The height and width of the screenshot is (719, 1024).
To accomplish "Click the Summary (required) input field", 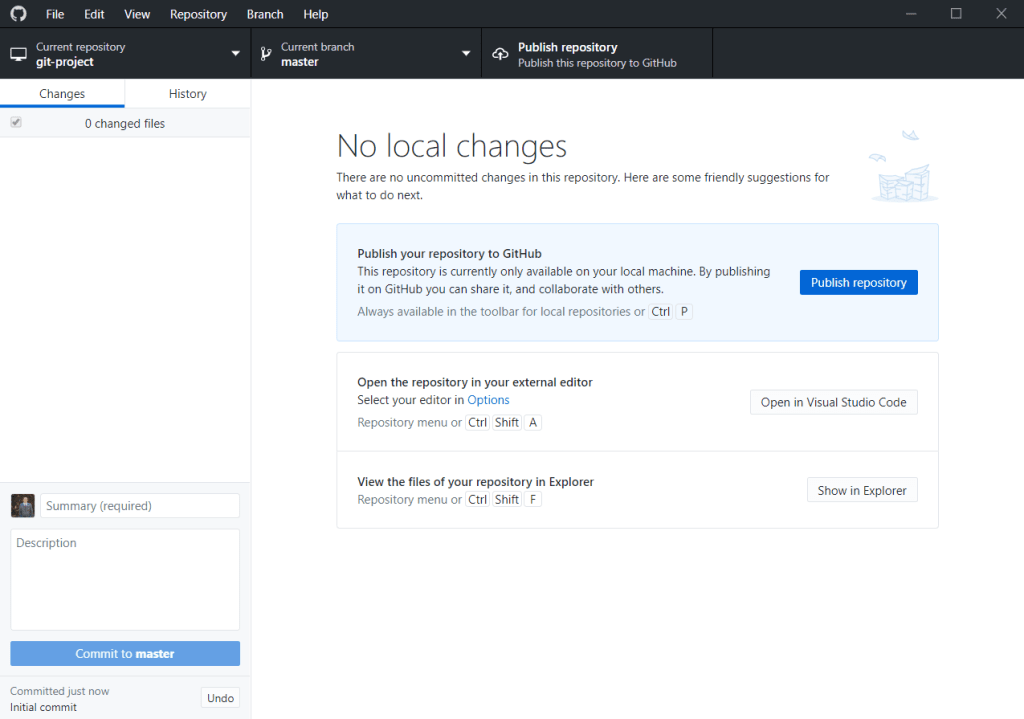I will click(x=140, y=506).
